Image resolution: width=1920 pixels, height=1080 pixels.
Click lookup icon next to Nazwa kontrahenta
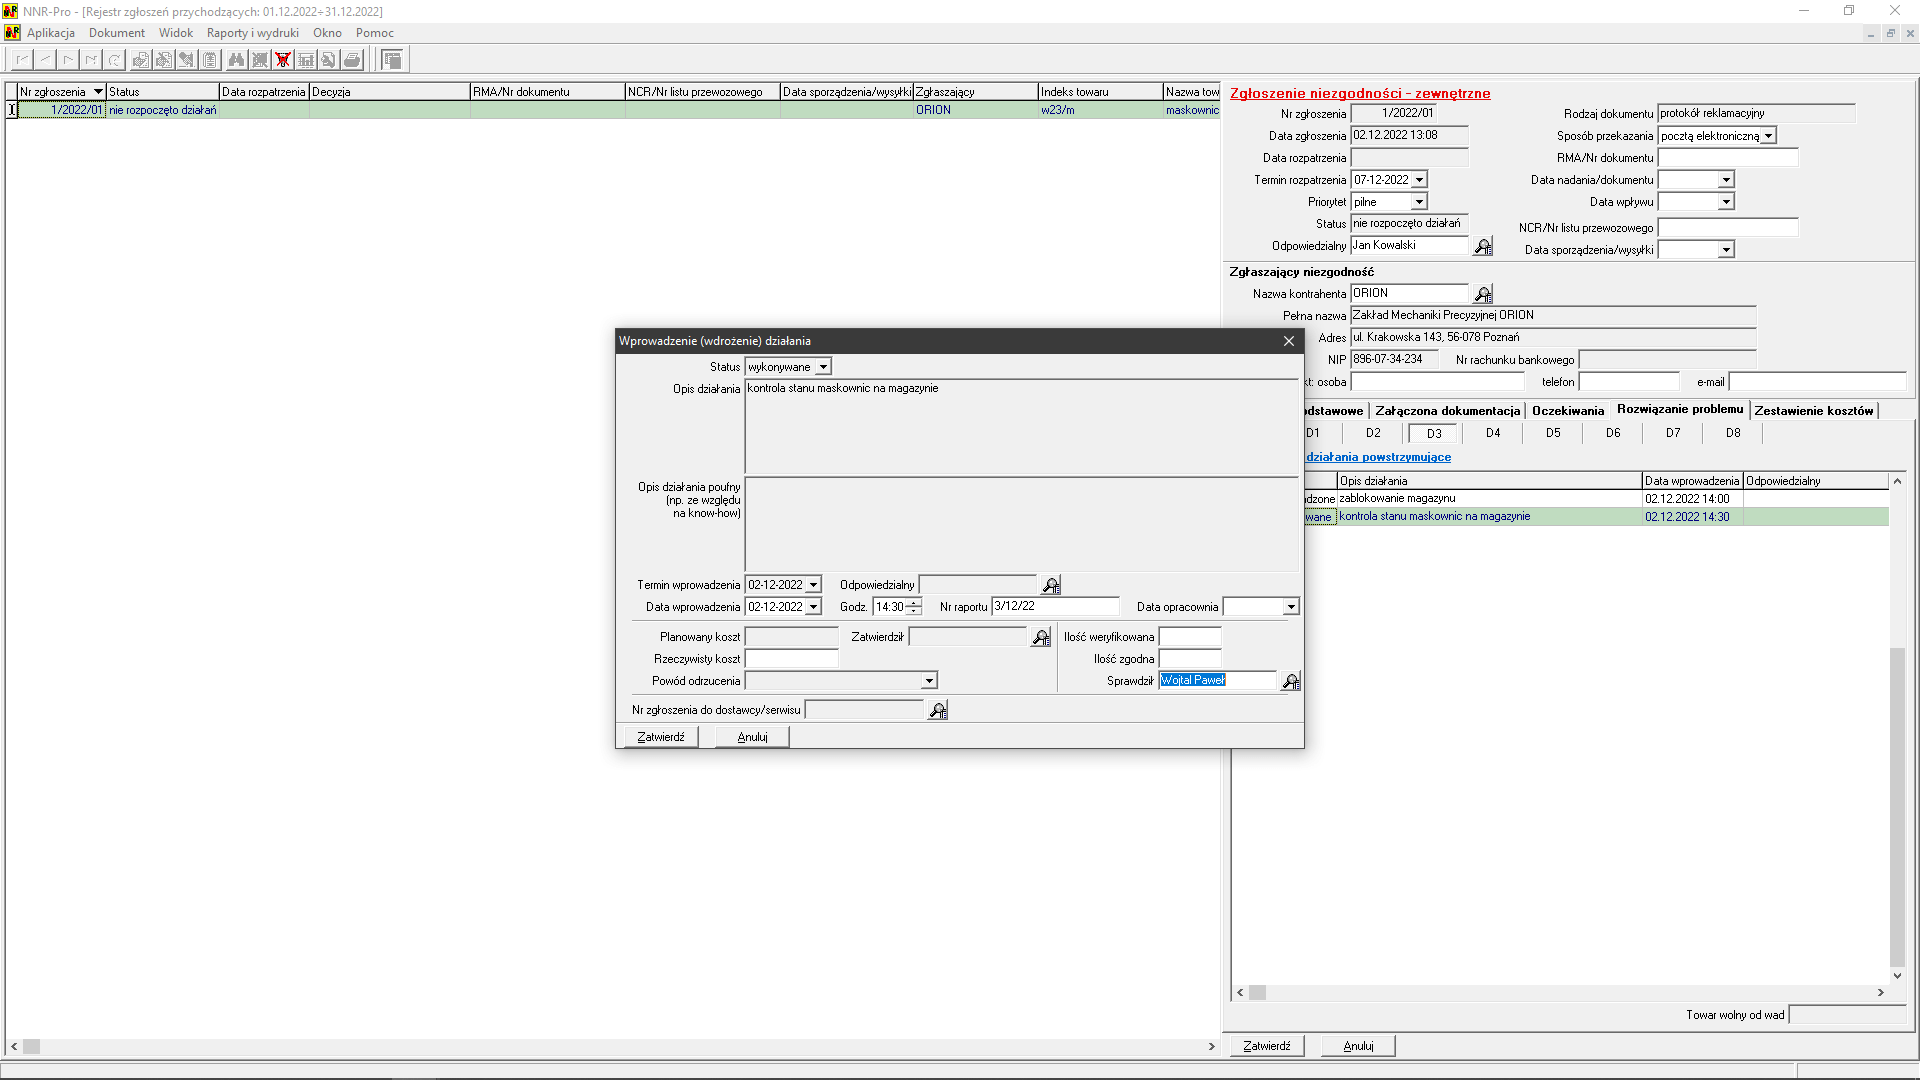pos(1483,295)
